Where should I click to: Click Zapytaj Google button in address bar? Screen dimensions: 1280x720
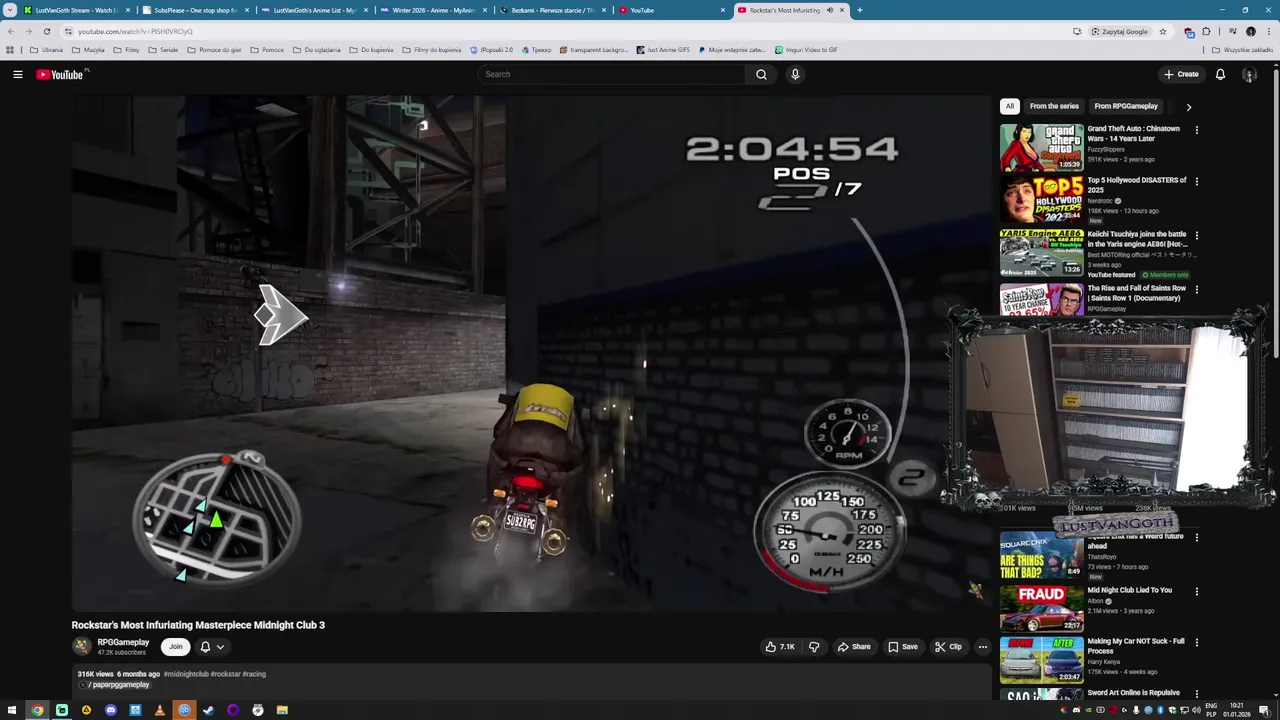click(x=1120, y=31)
